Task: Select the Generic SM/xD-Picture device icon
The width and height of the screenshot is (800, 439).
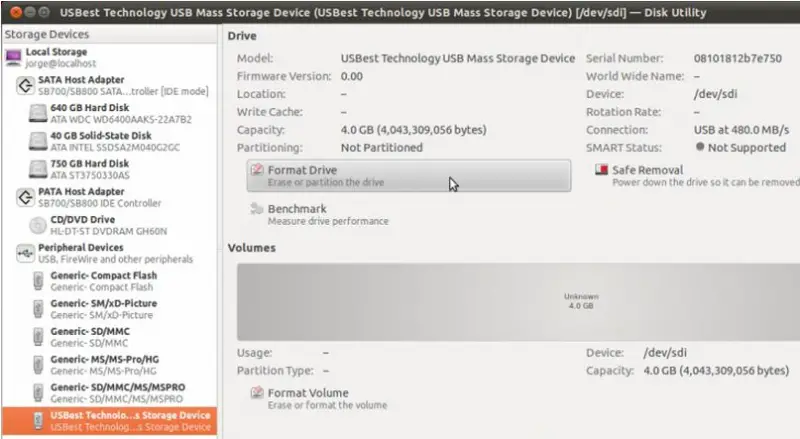Action: click(x=38, y=309)
